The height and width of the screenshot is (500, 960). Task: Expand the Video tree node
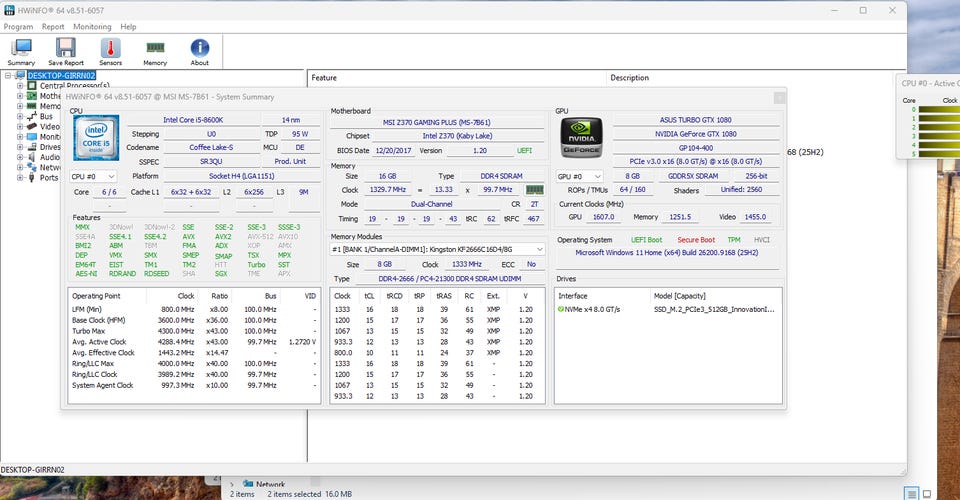point(20,127)
